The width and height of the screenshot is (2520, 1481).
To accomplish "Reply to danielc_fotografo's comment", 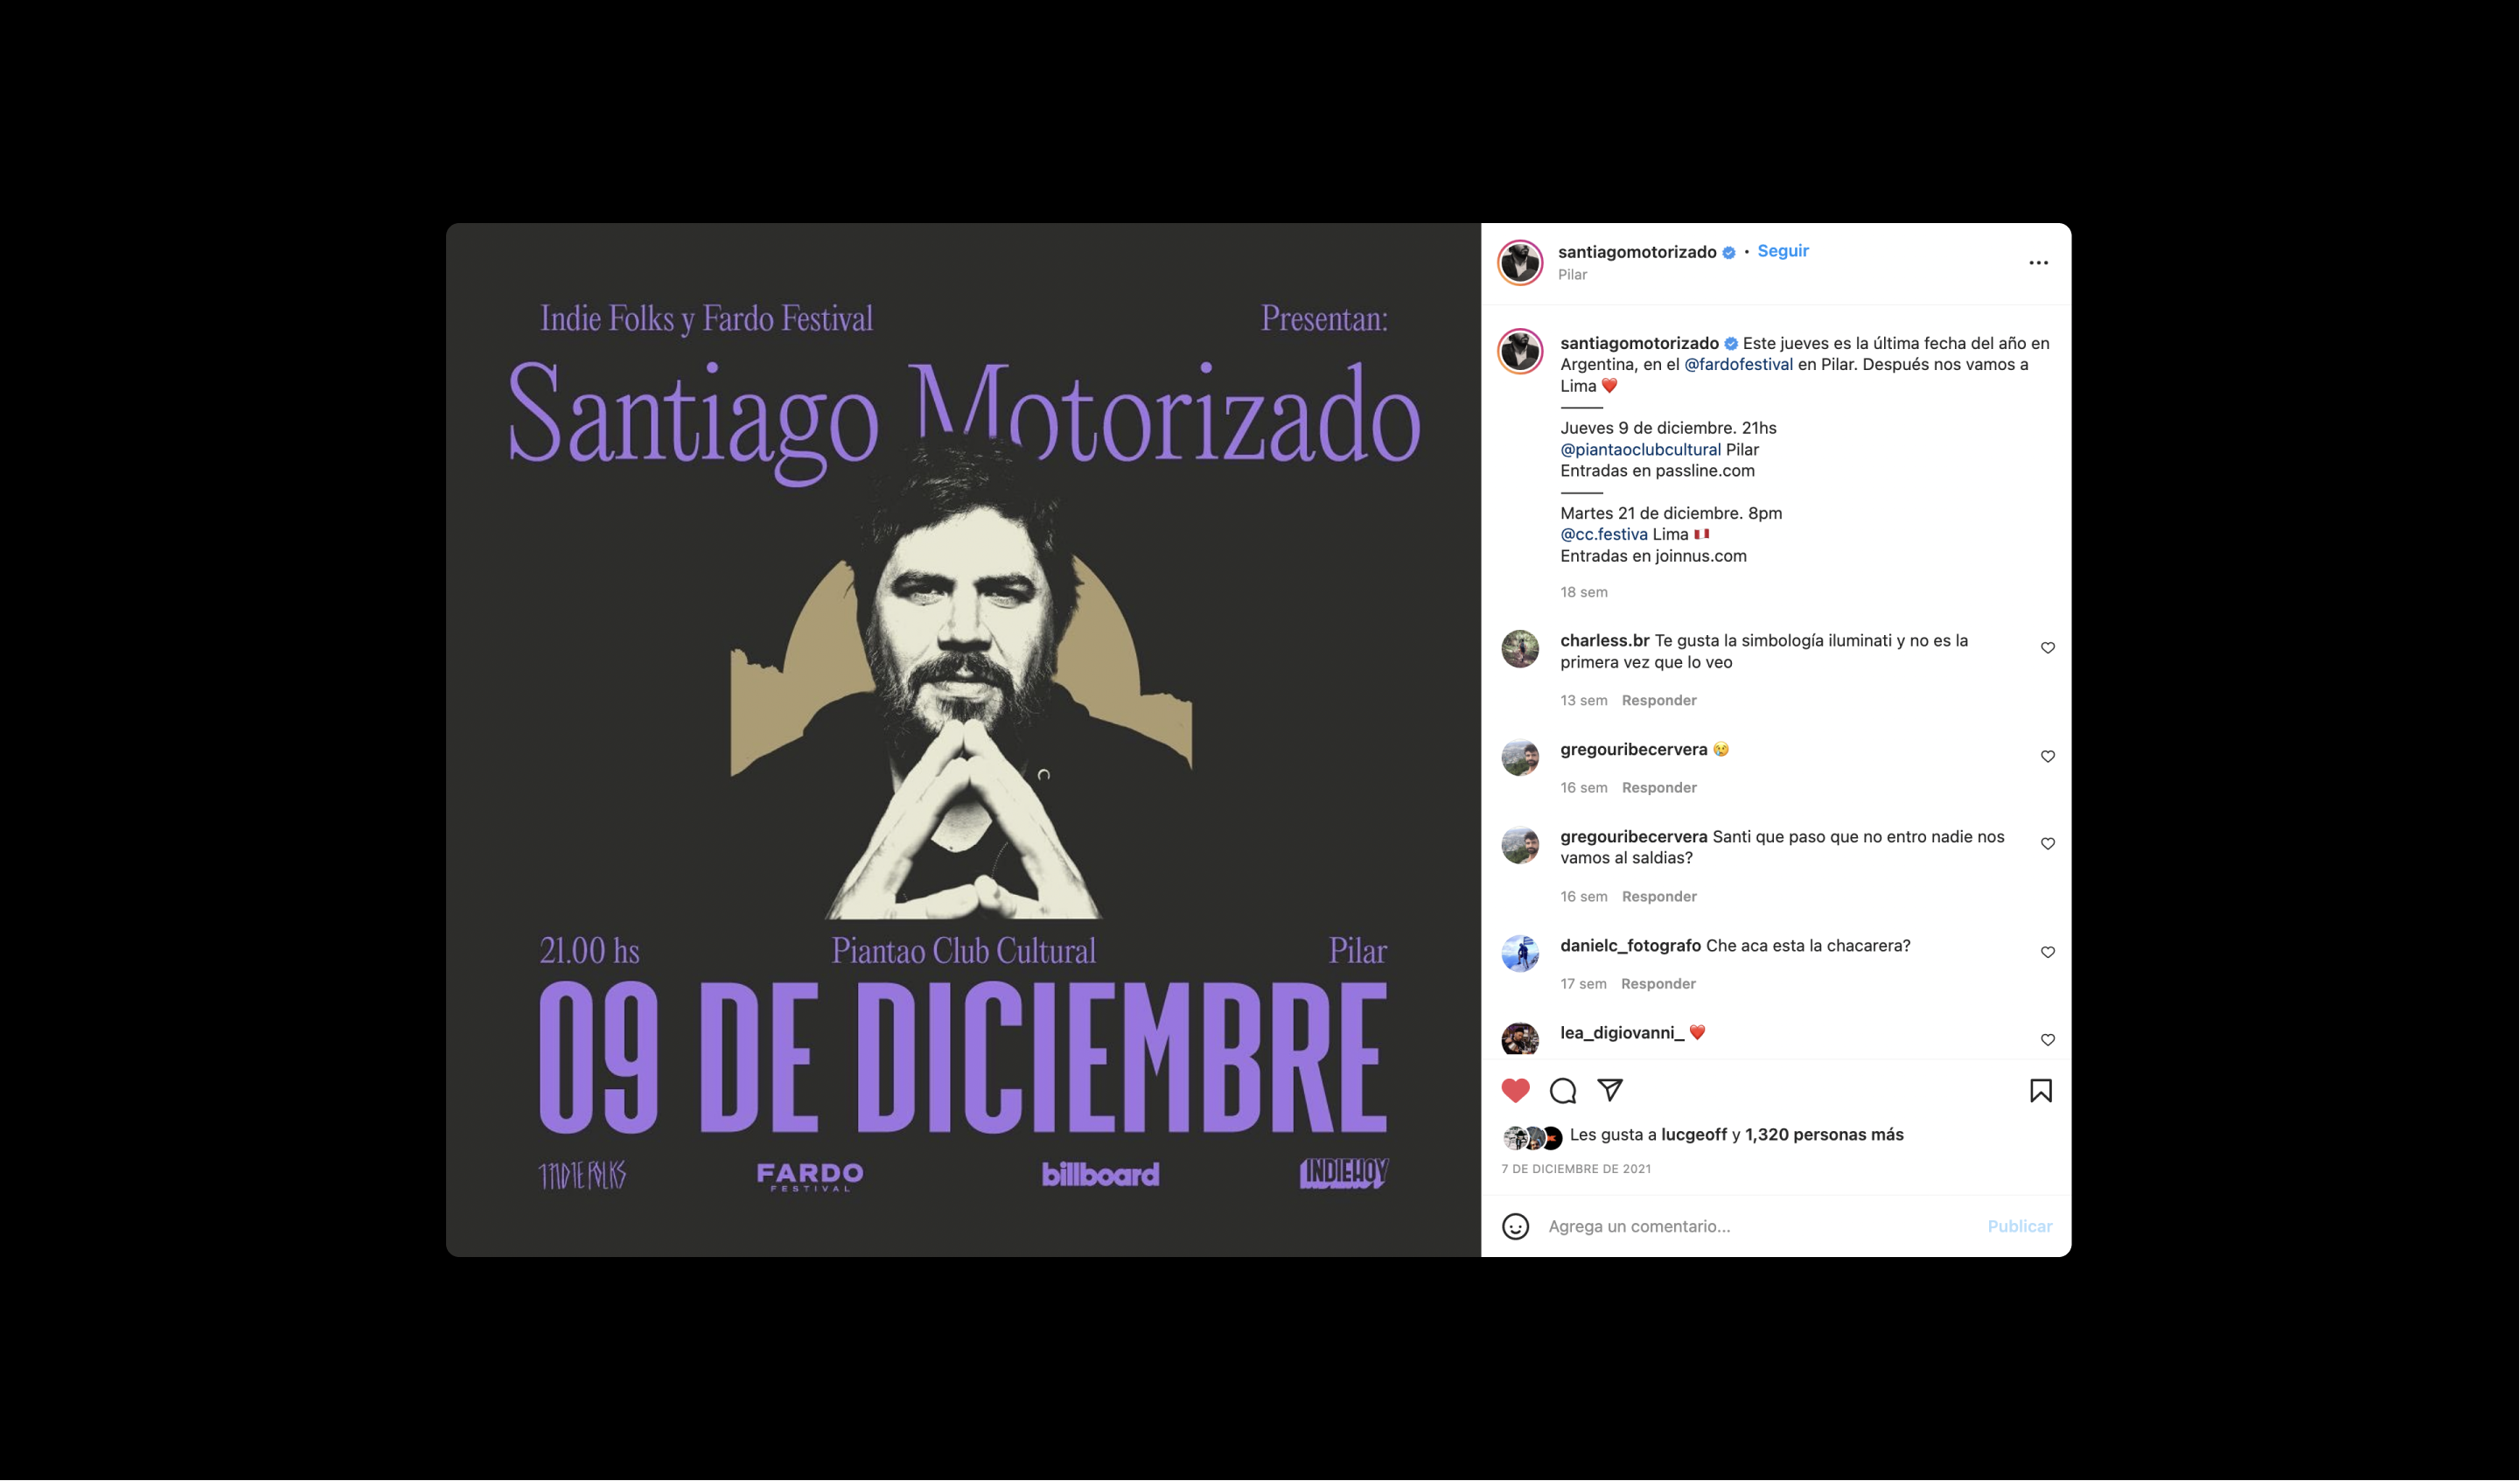I will coord(1657,984).
